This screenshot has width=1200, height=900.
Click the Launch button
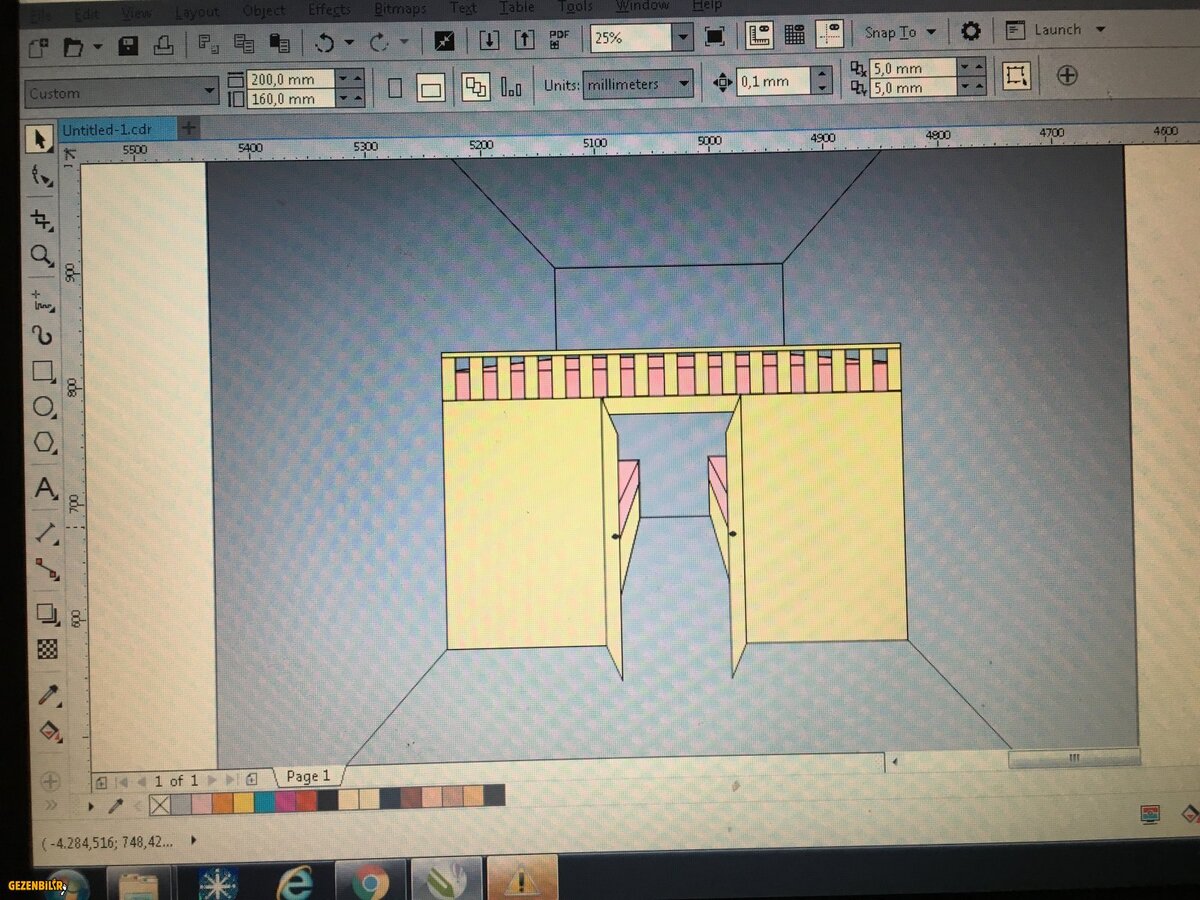coord(1056,30)
